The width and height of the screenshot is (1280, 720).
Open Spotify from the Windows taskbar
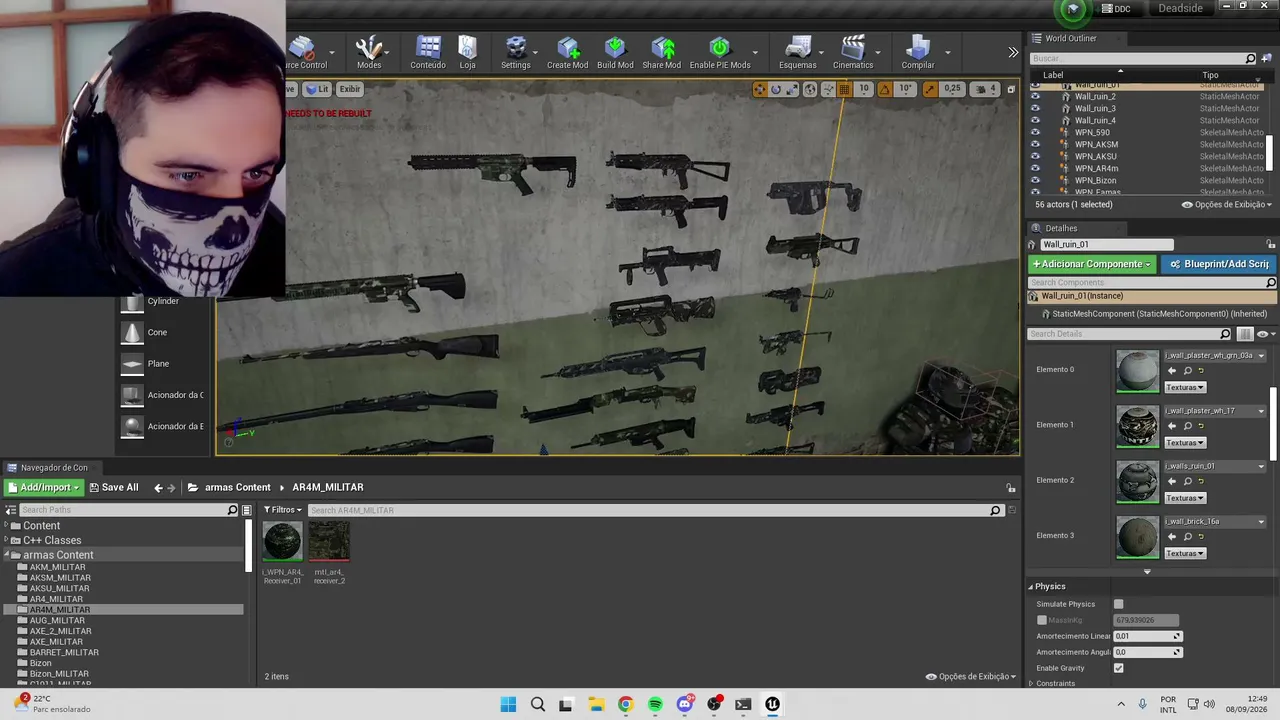655,704
